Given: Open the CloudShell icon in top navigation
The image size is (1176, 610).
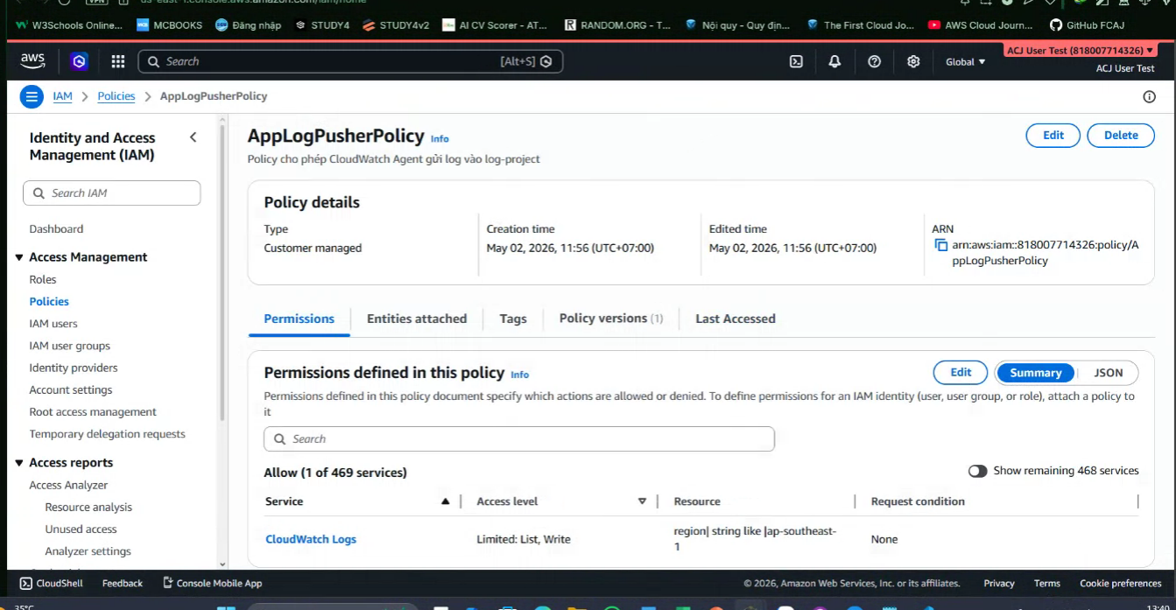Looking at the screenshot, I should coord(796,62).
